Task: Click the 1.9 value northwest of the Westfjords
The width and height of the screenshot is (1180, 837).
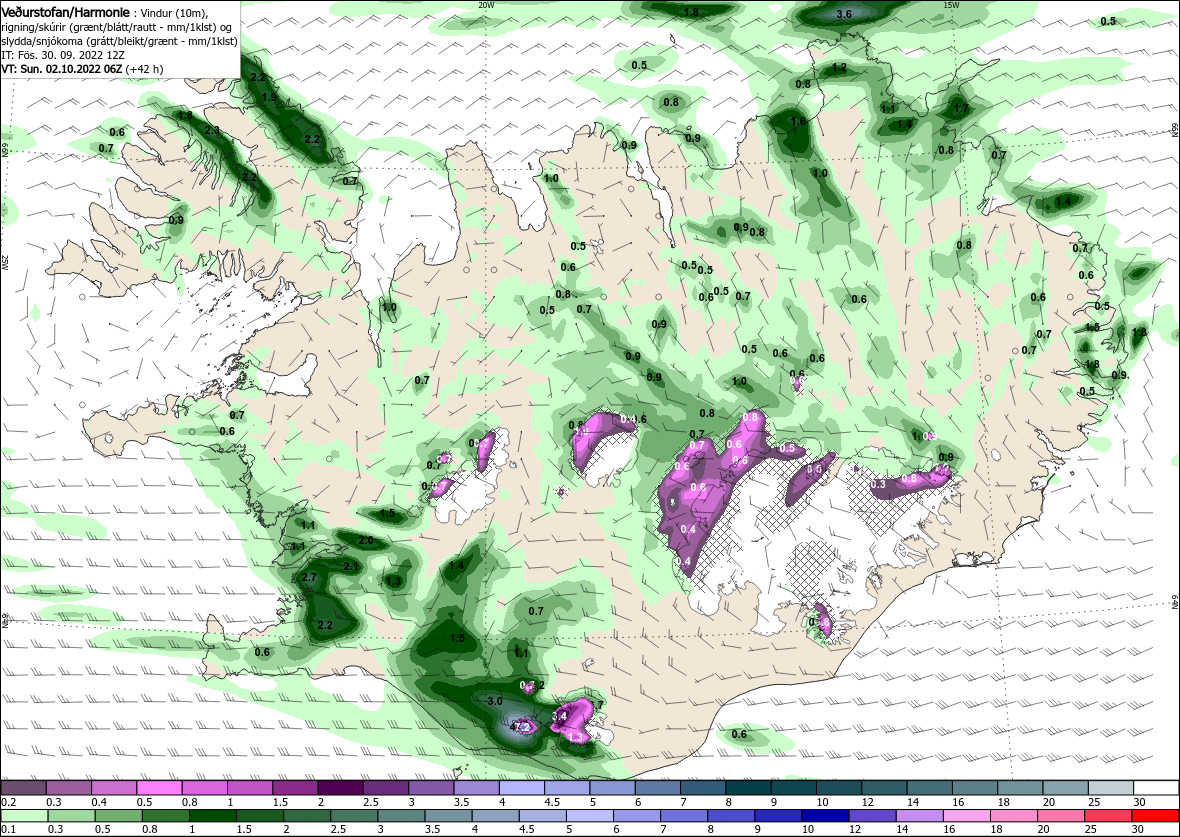Action: [269, 98]
